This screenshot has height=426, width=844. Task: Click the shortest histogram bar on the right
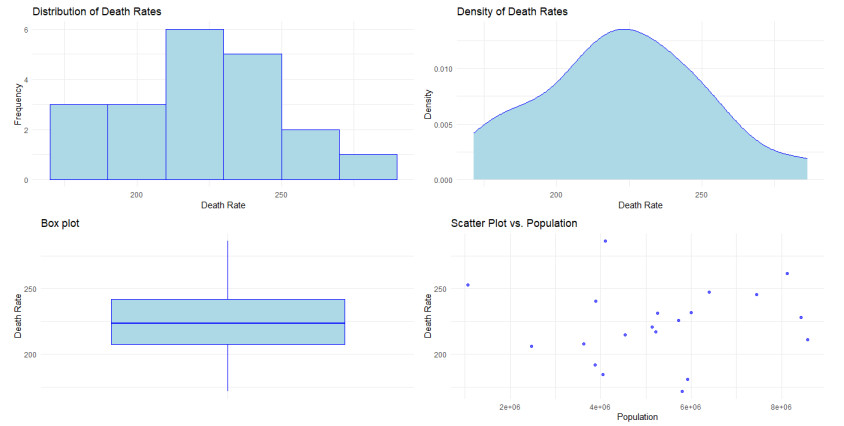tap(368, 167)
